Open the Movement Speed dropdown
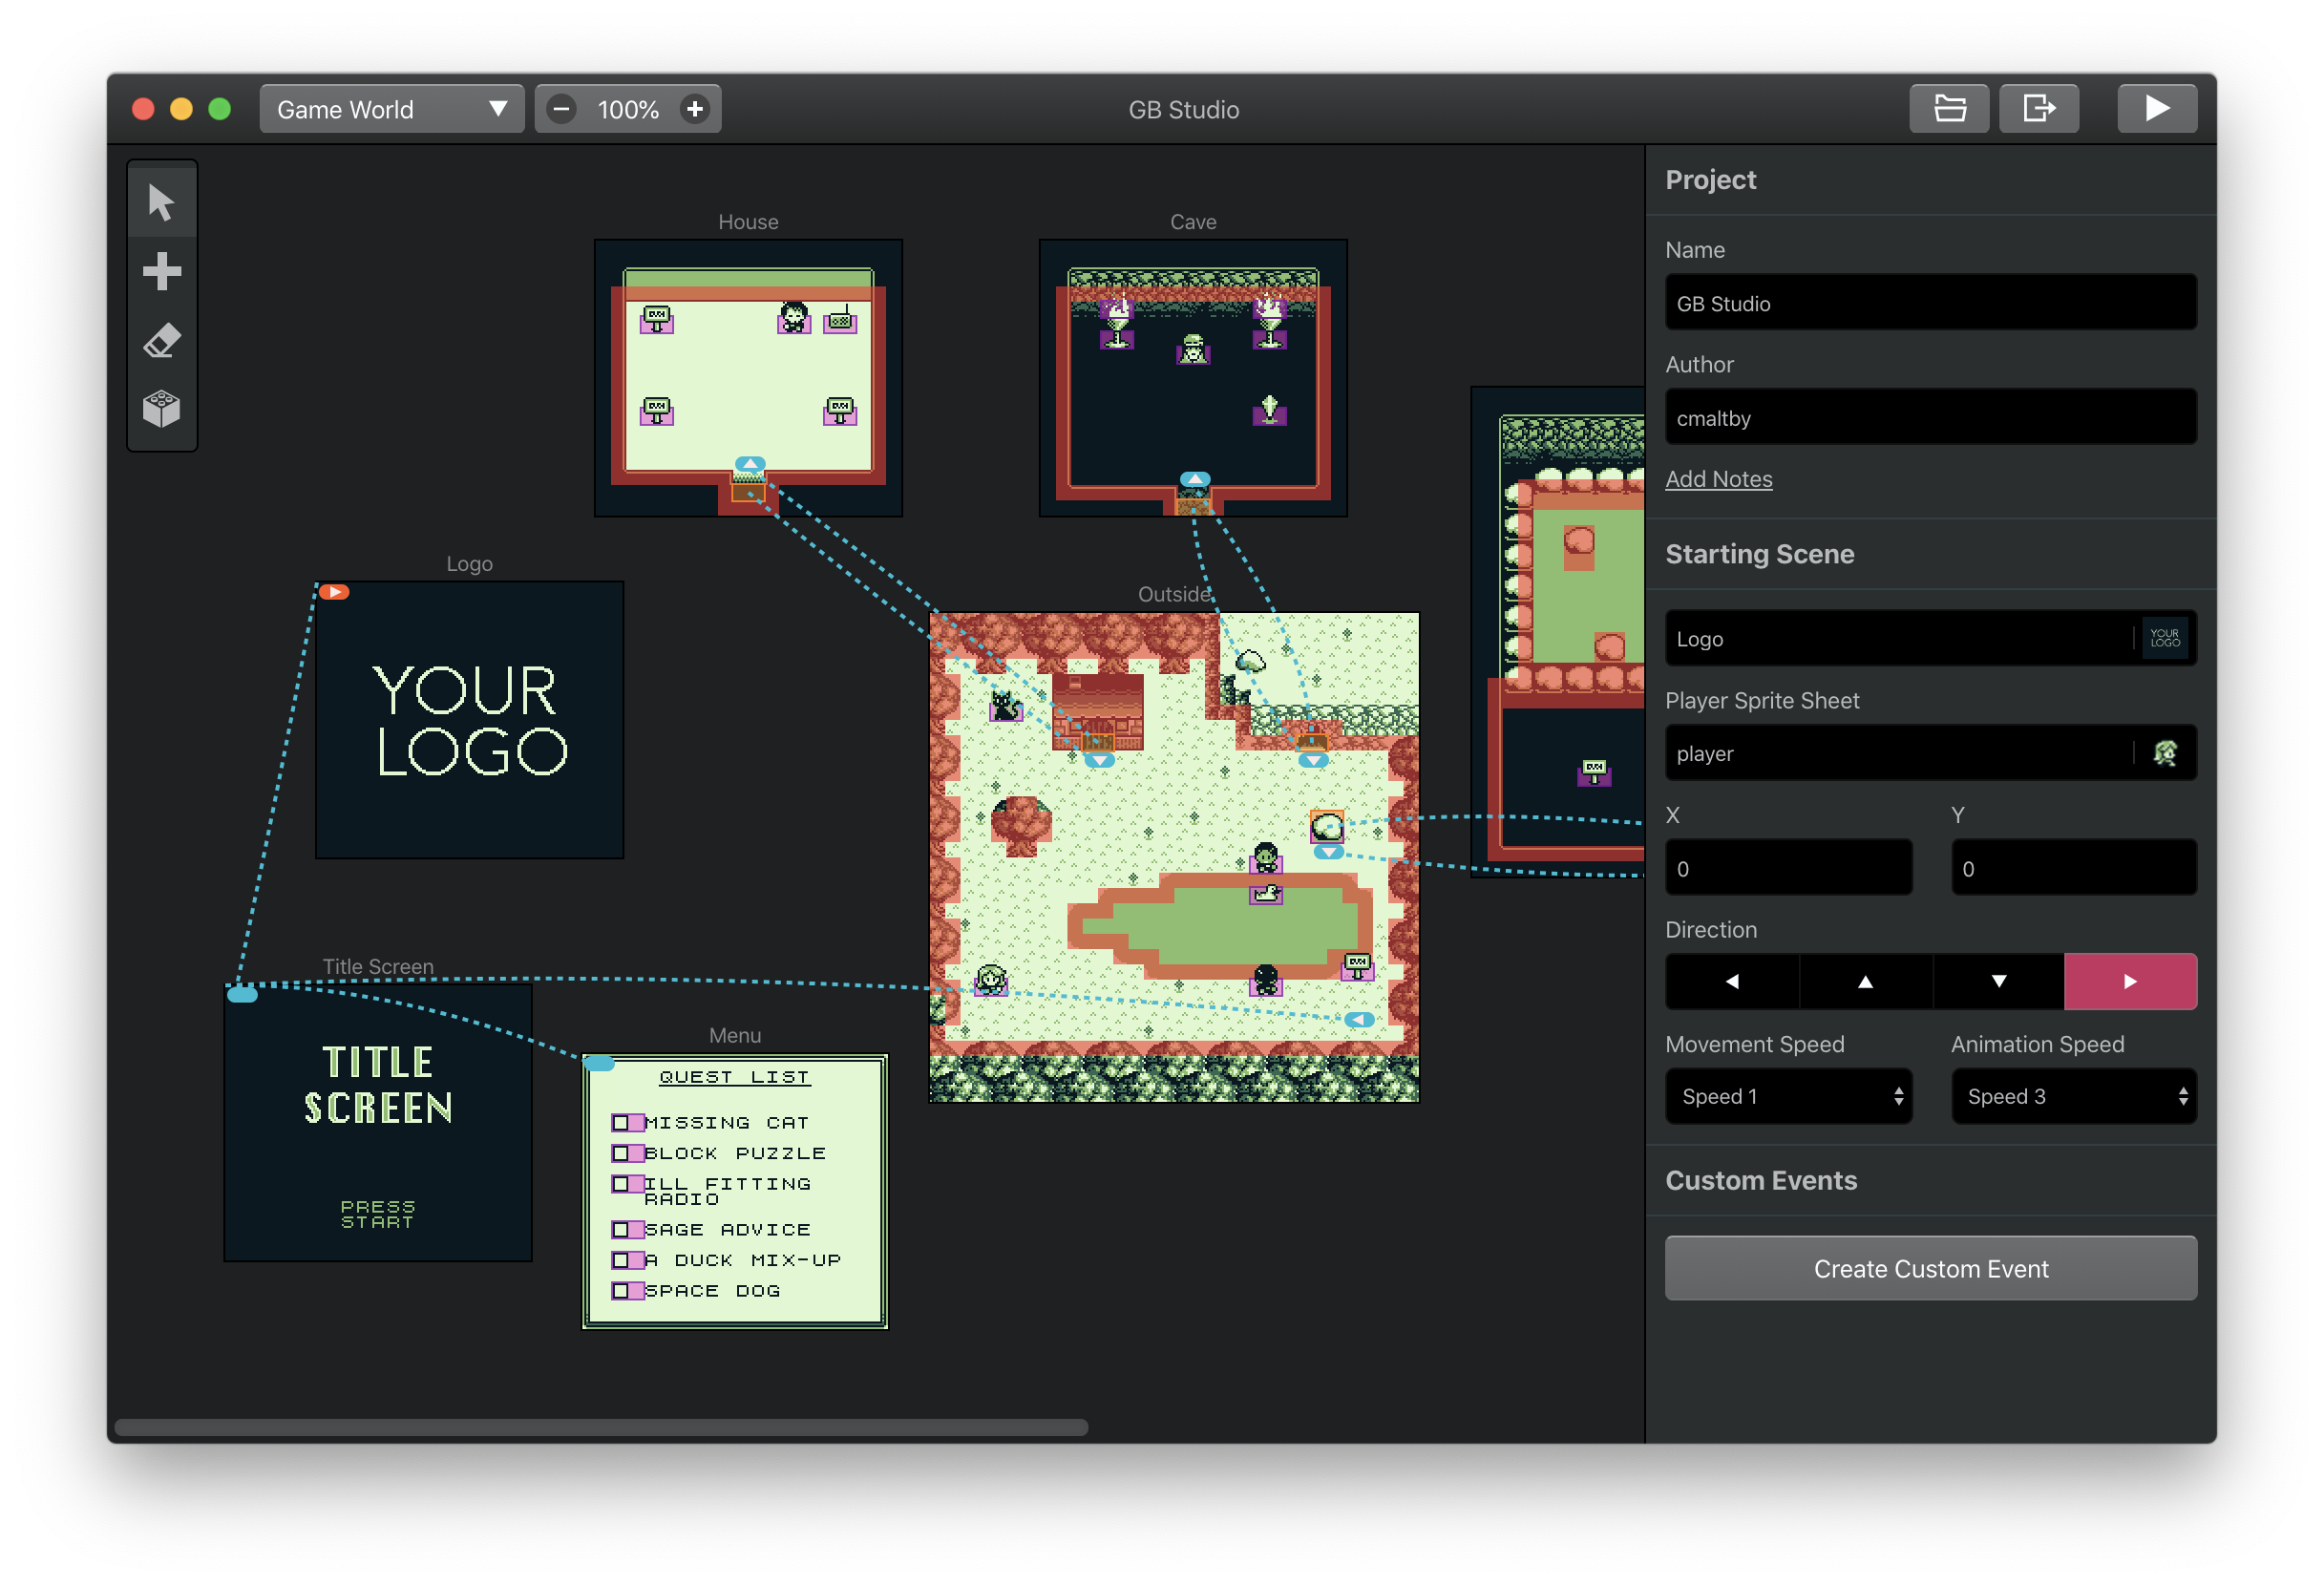Screen dimensions: 2324x1585 click(1789, 1096)
